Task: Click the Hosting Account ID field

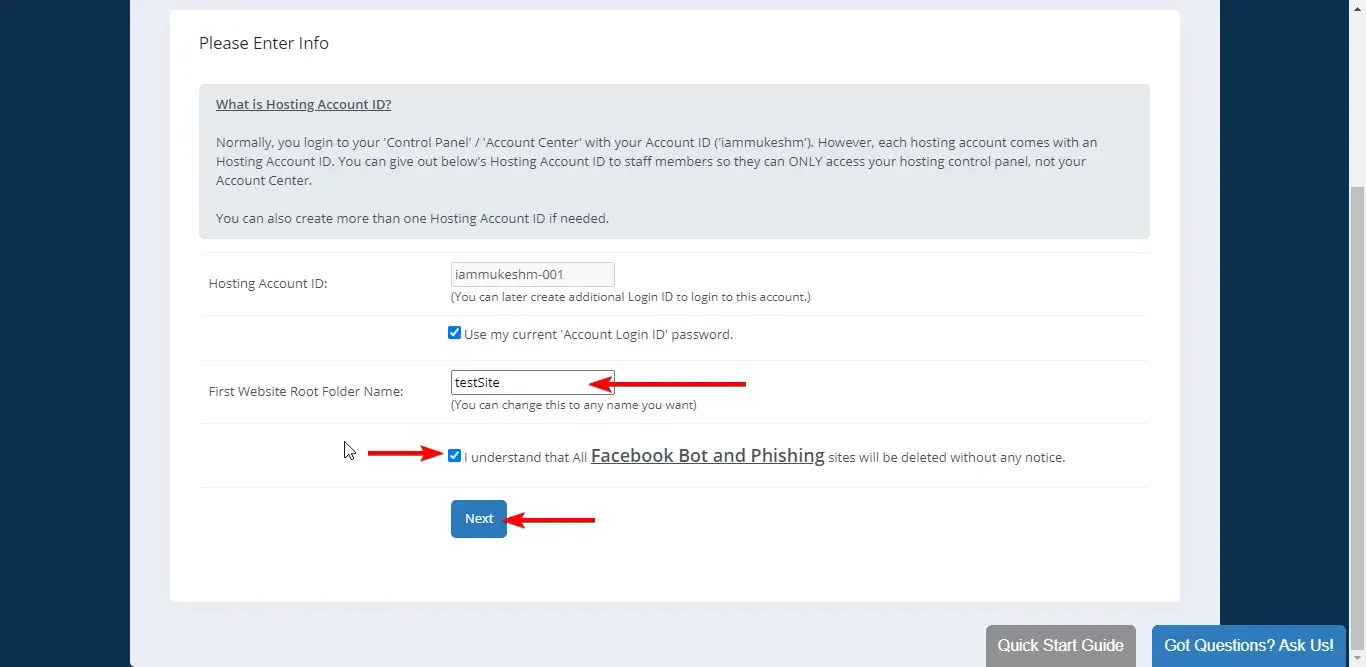Action: (x=532, y=274)
